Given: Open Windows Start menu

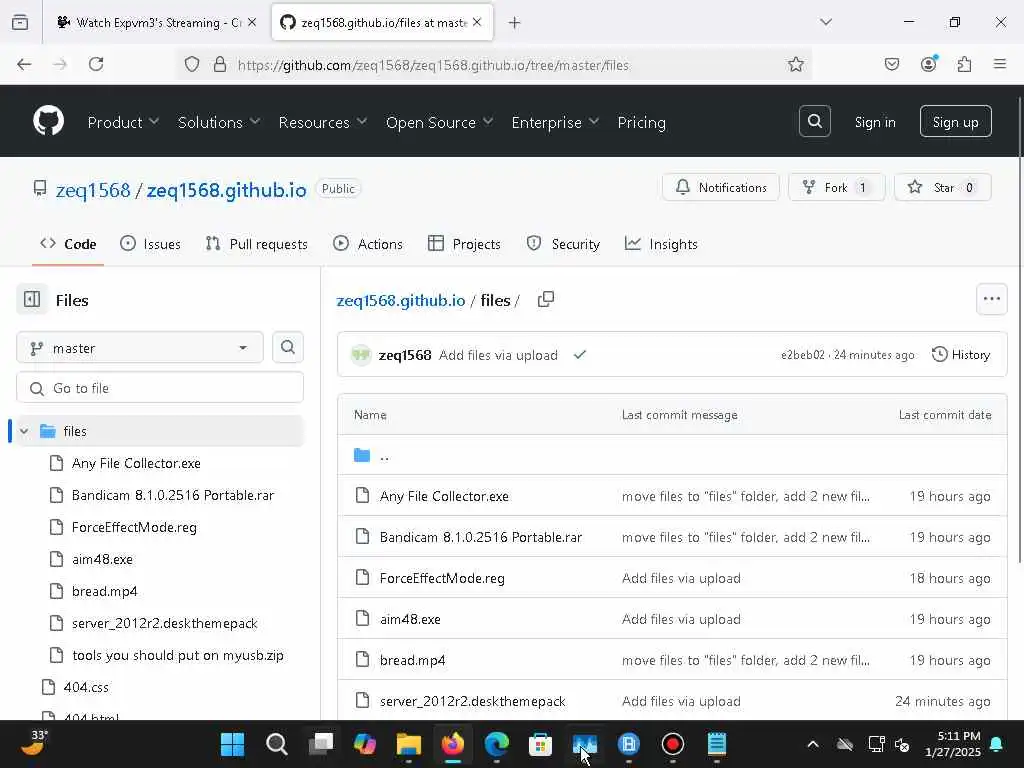Looking at the screenshot, I should point(232,744).
